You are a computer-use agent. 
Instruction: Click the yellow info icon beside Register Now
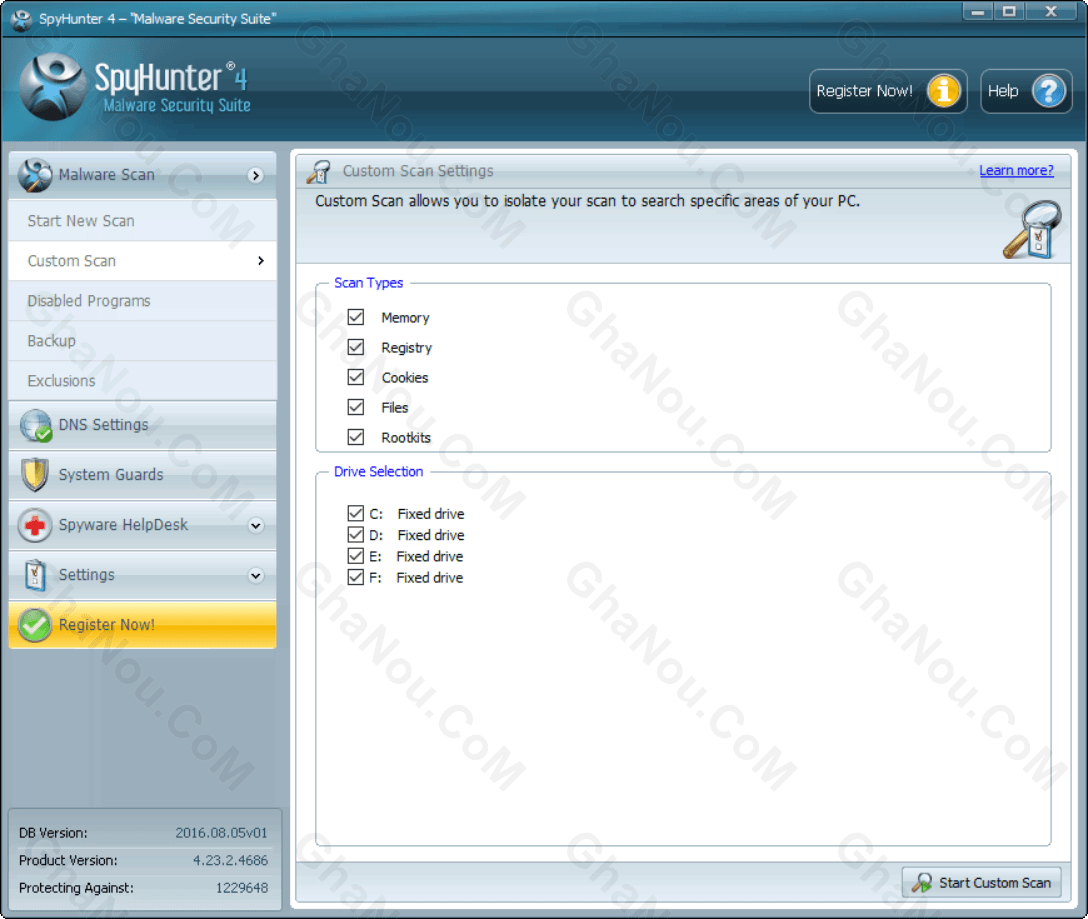944,91
